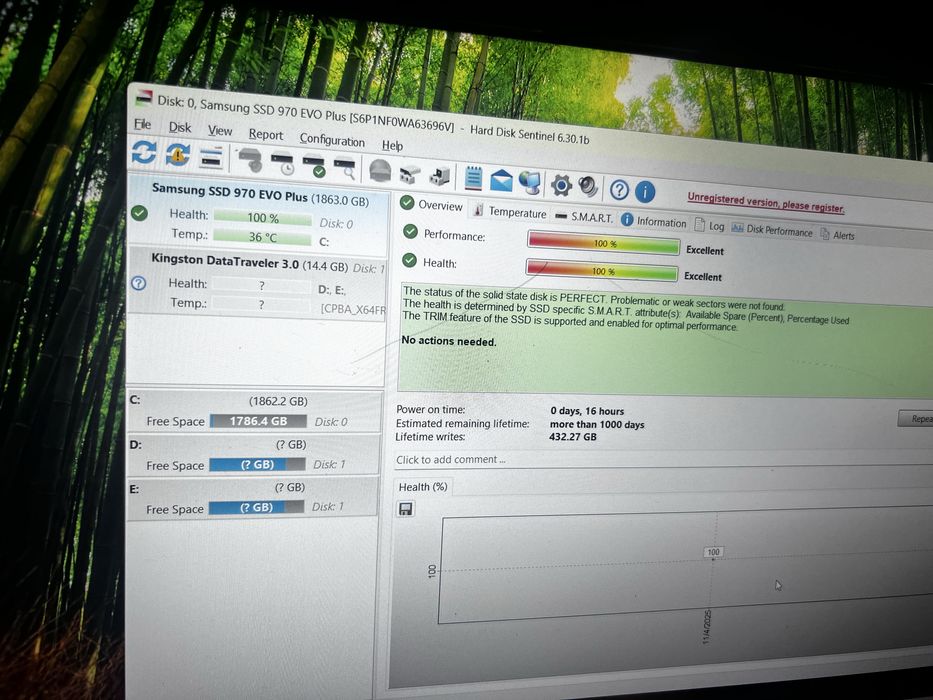Image resolution: width=933 pixels, height=700 pixels.
Task: Click the disk with clock toolbar icon
Action: [x=282, y=164]
